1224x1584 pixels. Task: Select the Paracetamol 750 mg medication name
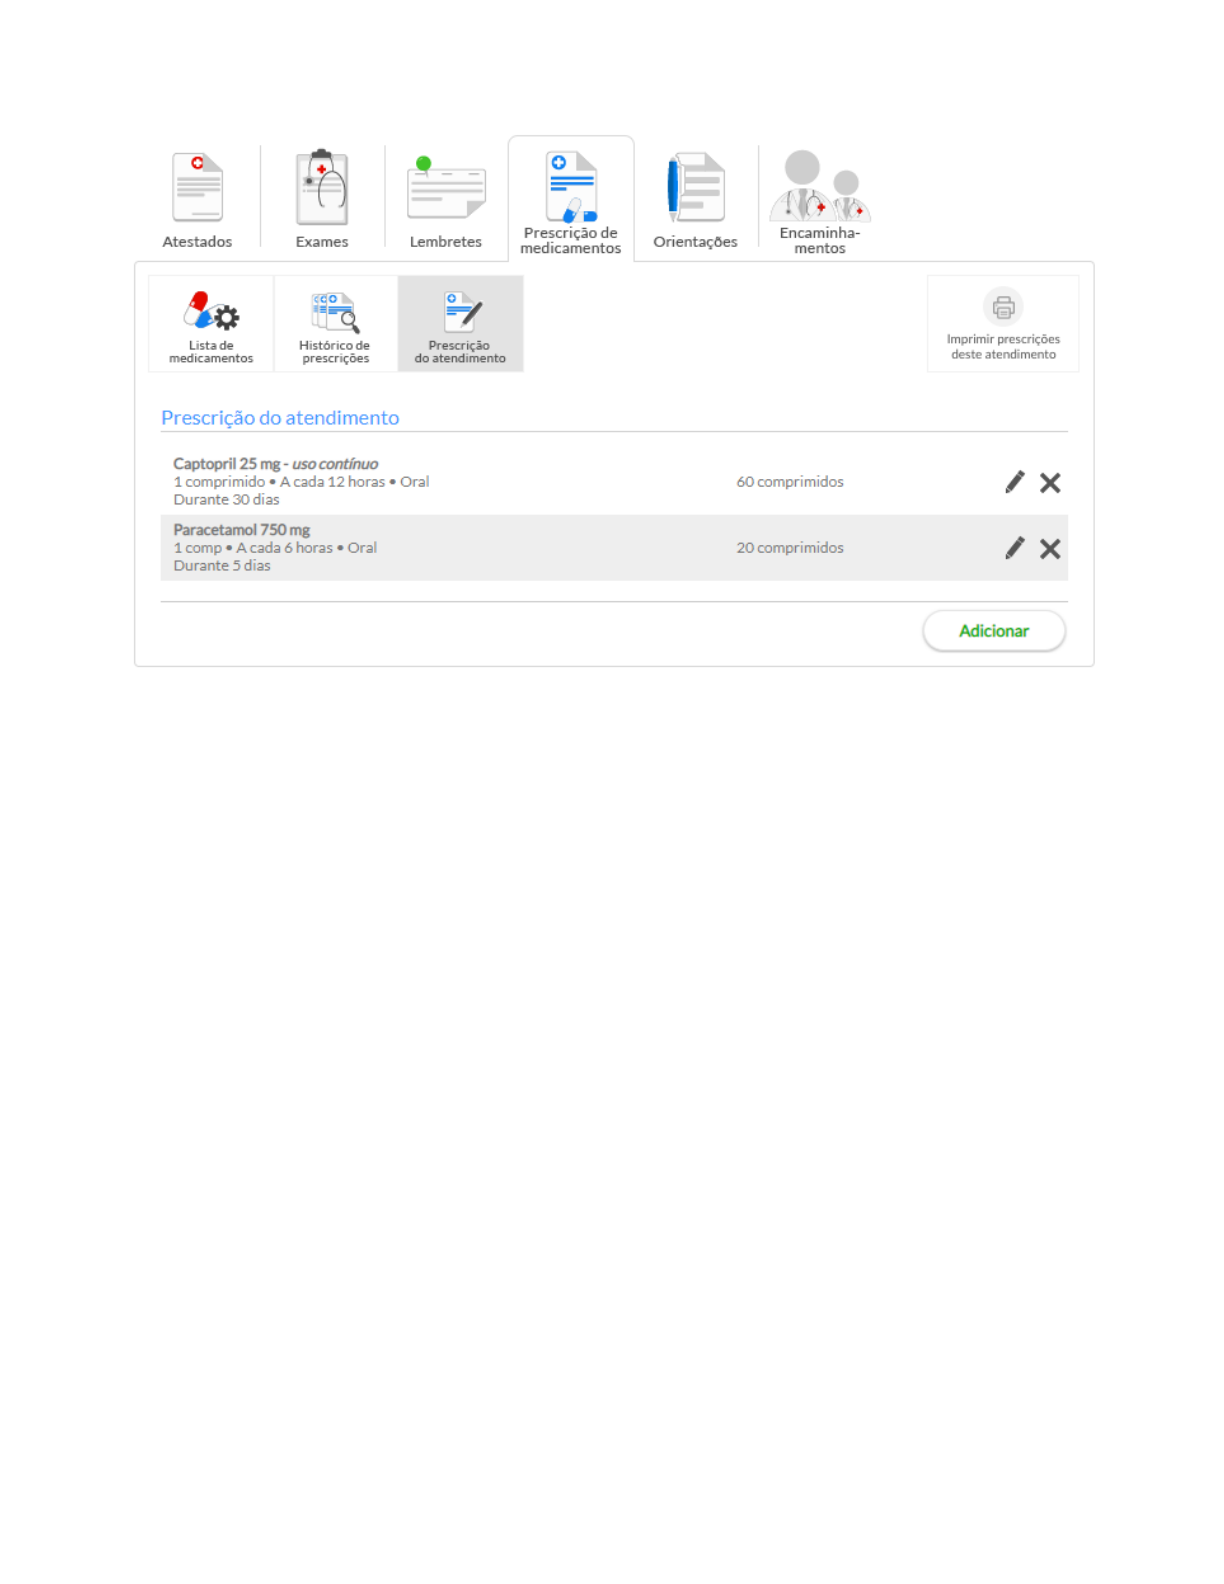[x=242, y=530]
